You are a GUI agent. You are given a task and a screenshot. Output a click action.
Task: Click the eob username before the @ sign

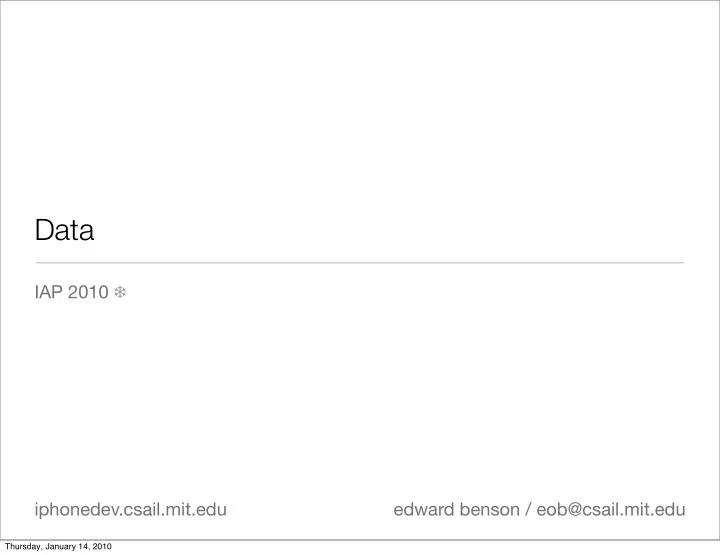pos(552,510)
